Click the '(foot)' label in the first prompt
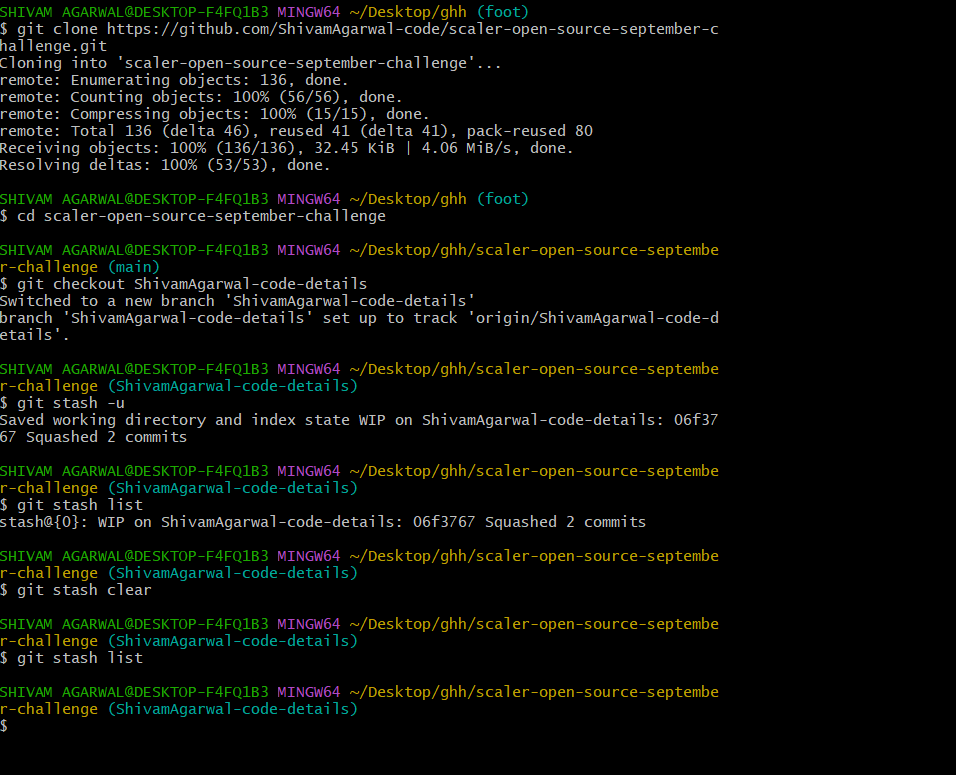 click(502, 11)
